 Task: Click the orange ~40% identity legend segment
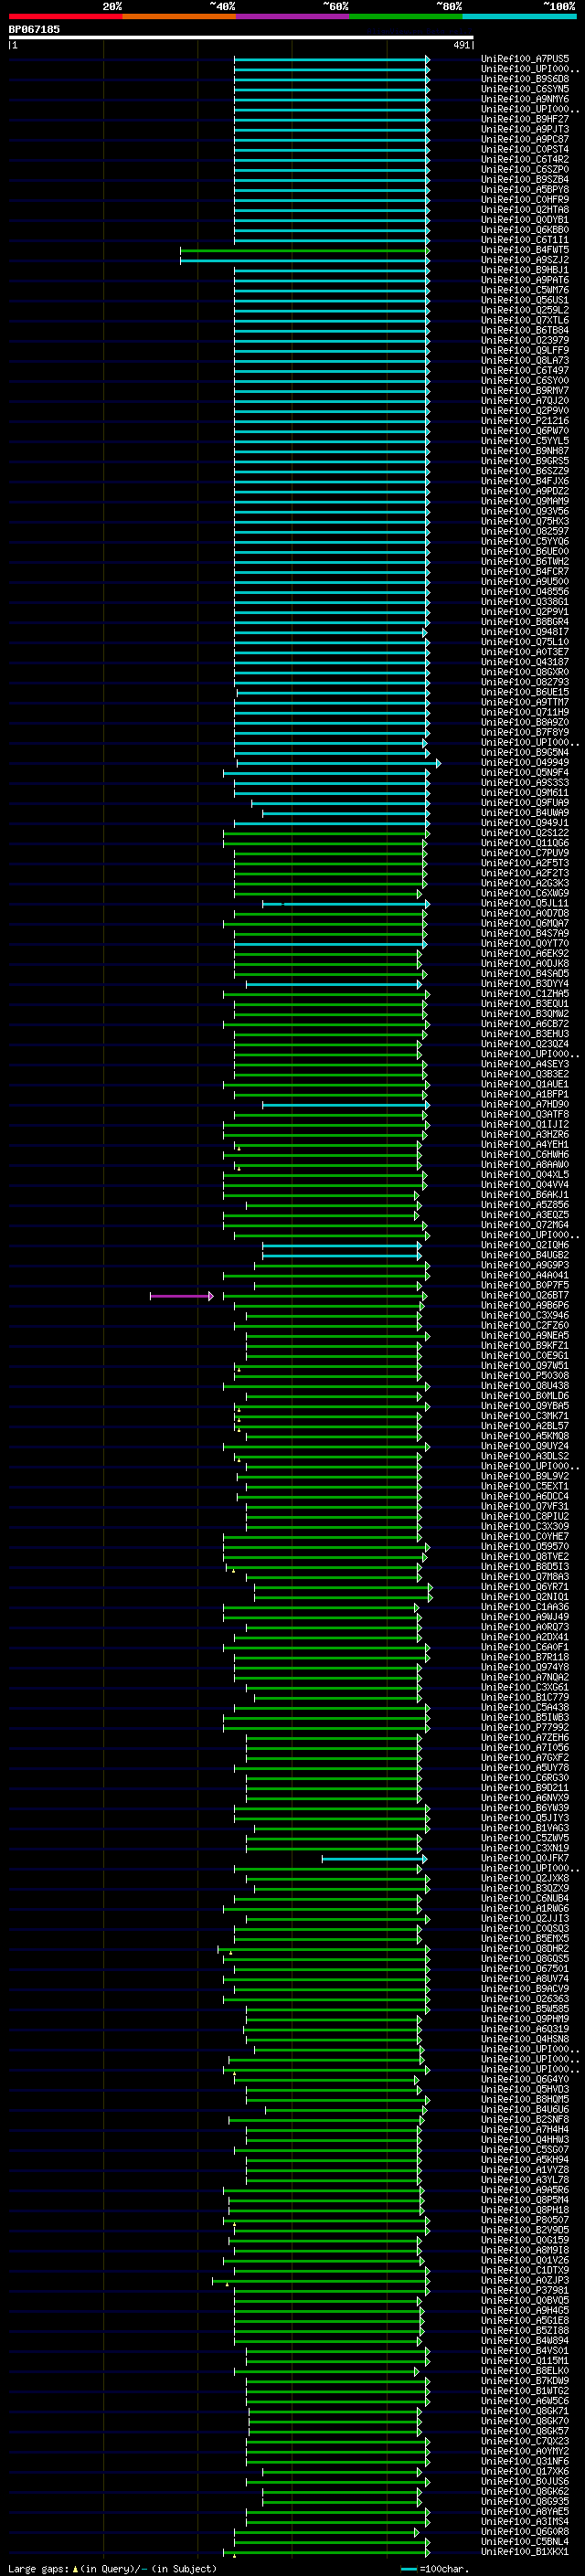[179, 17]
